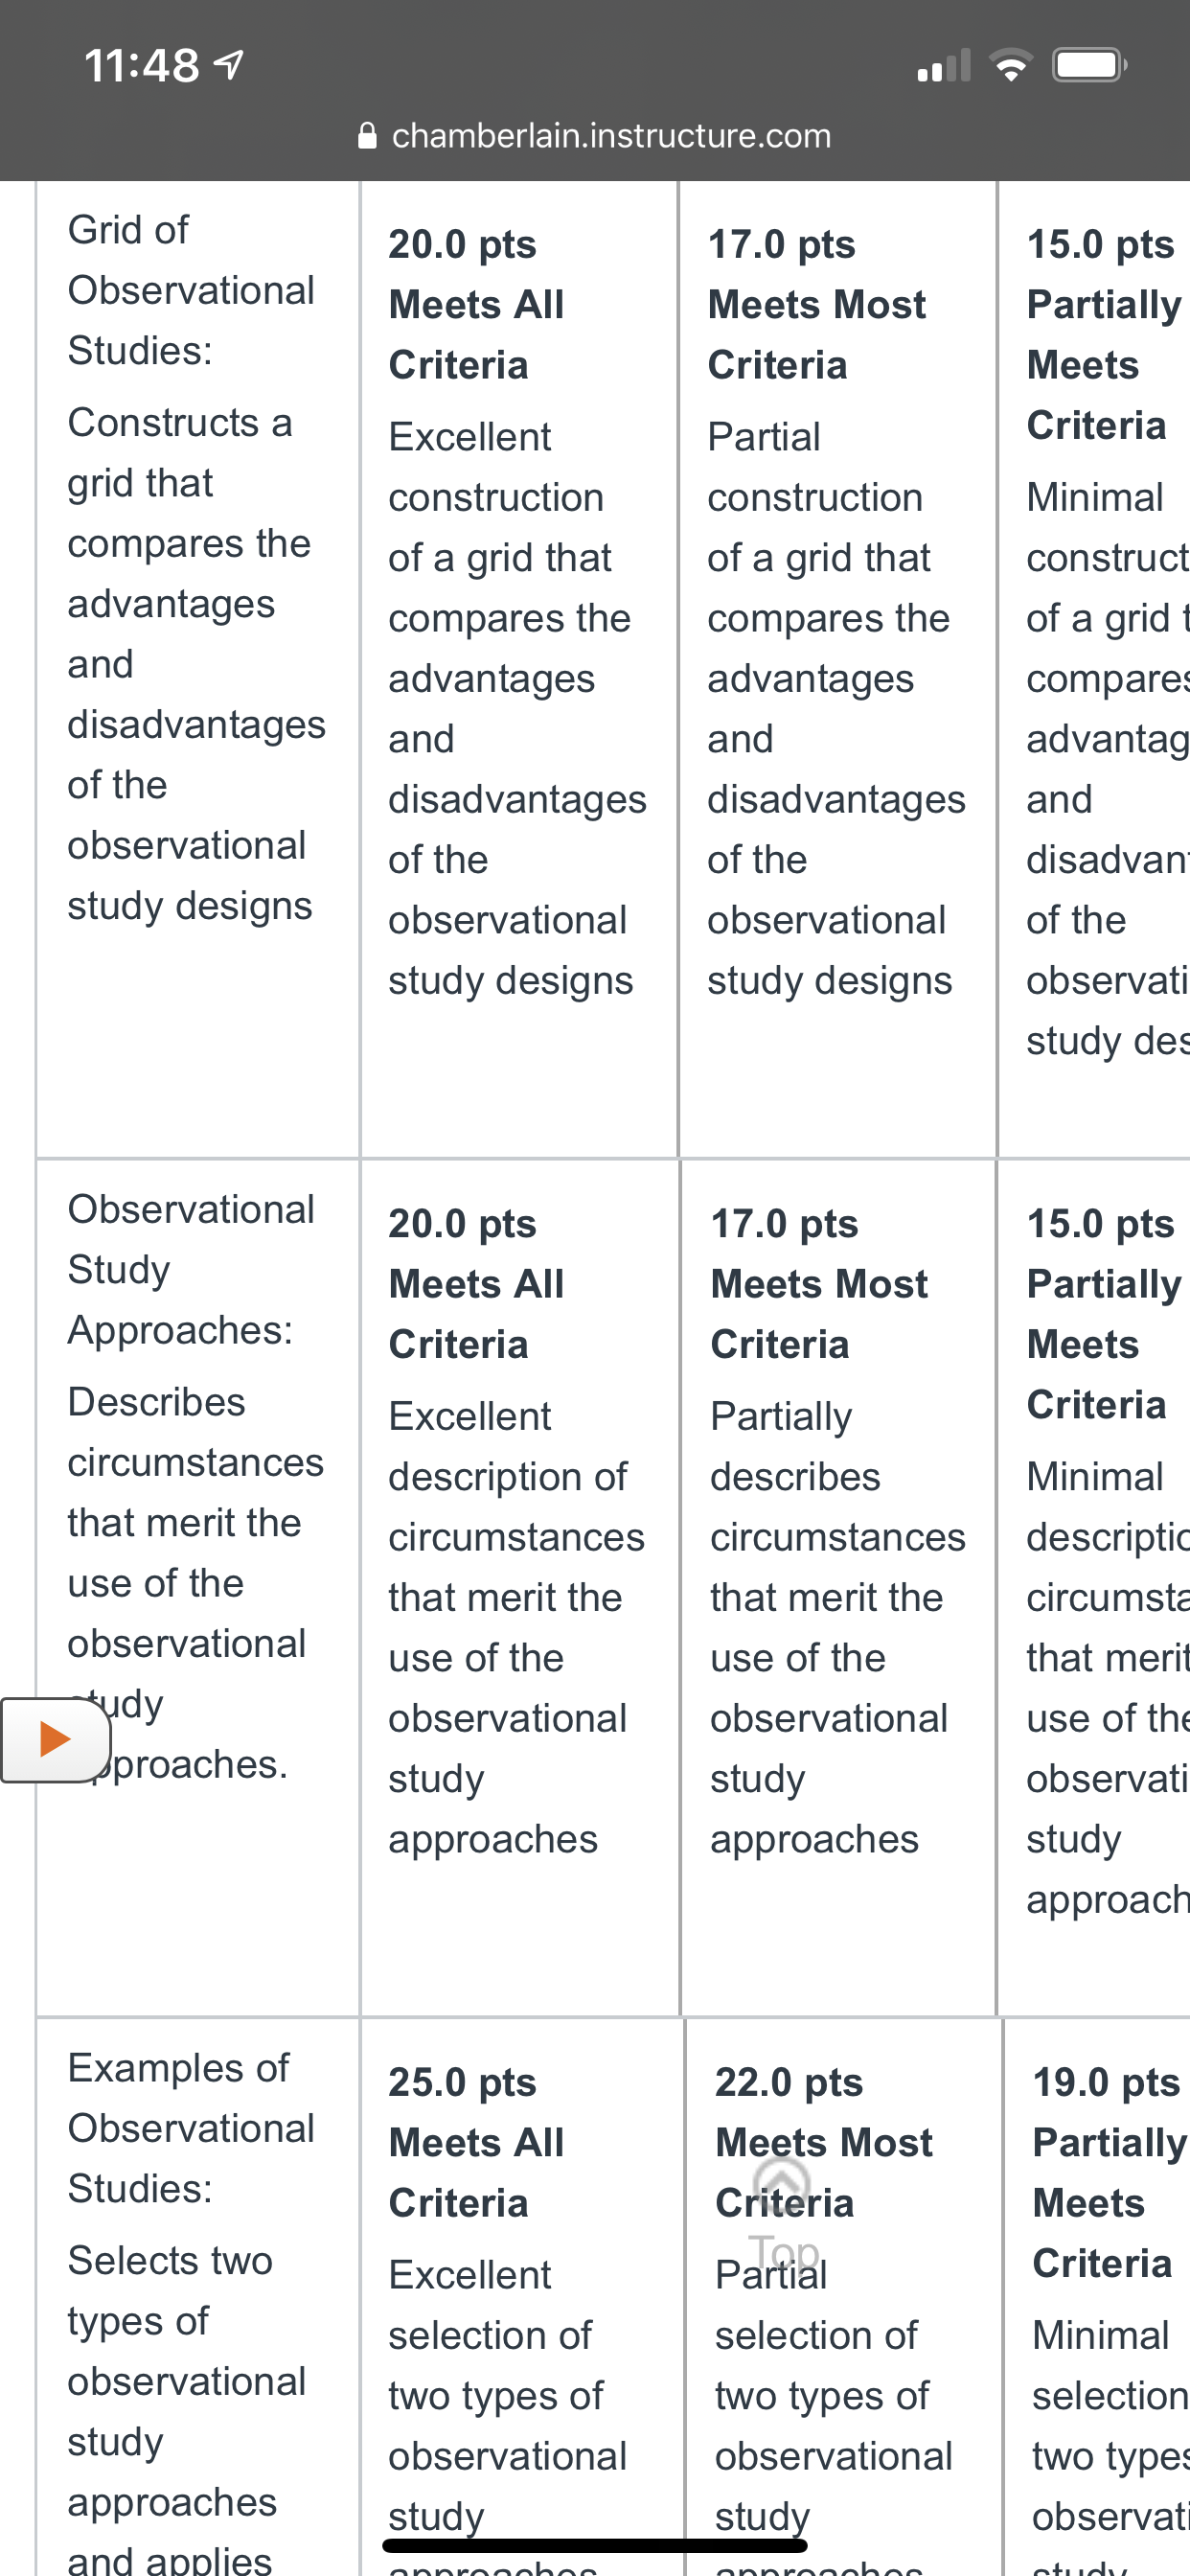
Task: Select the 19.0 pts Partially Meets Criteria rating
Action: (1097, 2298)
